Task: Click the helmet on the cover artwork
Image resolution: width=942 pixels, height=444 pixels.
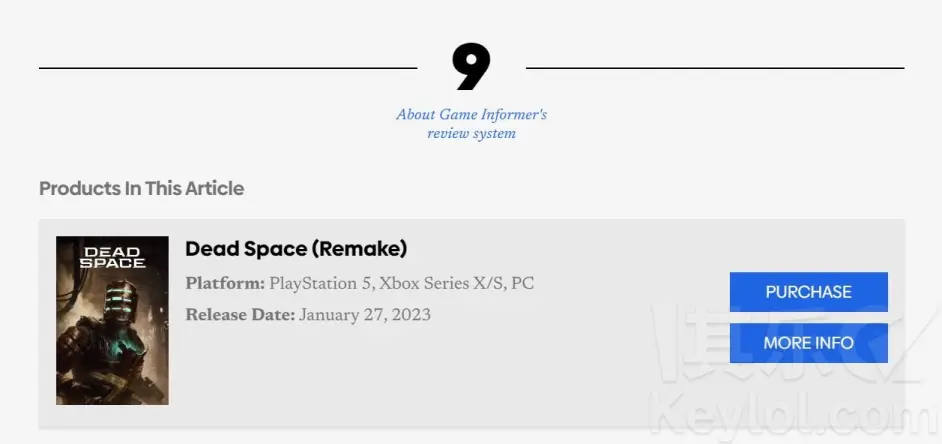Action: point(120,300)
